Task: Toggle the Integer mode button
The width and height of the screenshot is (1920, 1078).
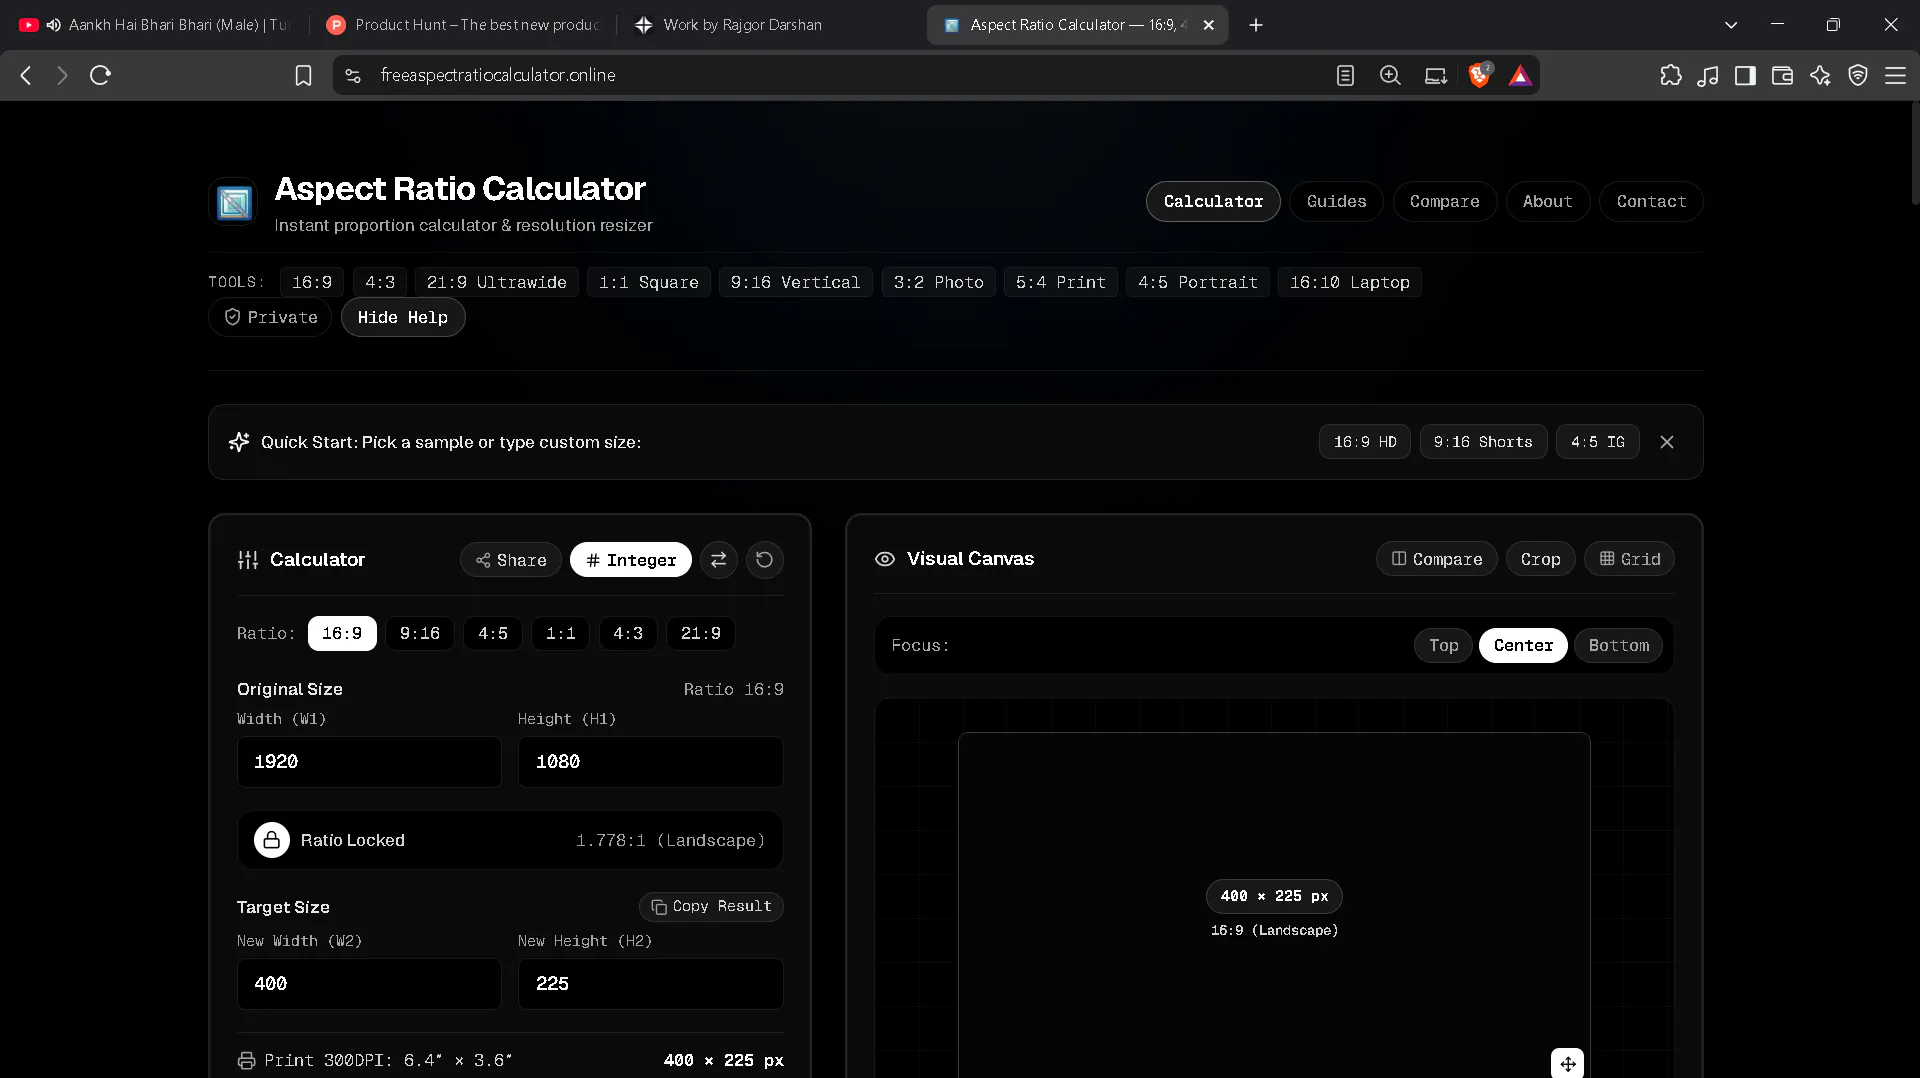Action: point(631,560)
